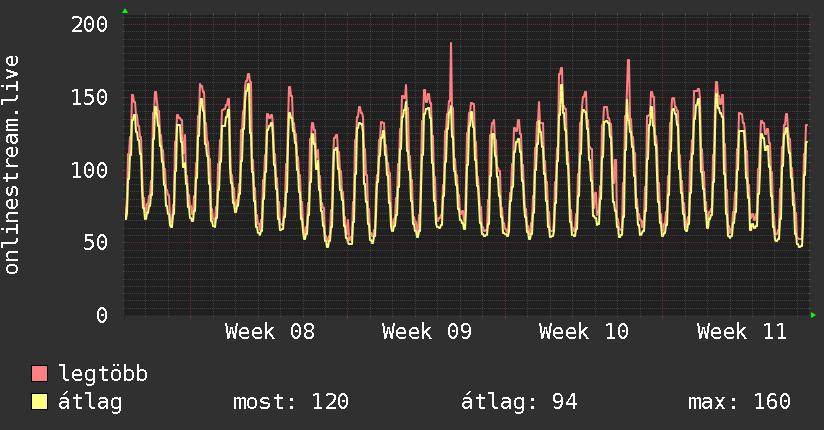Viewport: 824px width, 430px height.
Task: Click the arrow at the x-axis right end
Action: click(814, 315)
